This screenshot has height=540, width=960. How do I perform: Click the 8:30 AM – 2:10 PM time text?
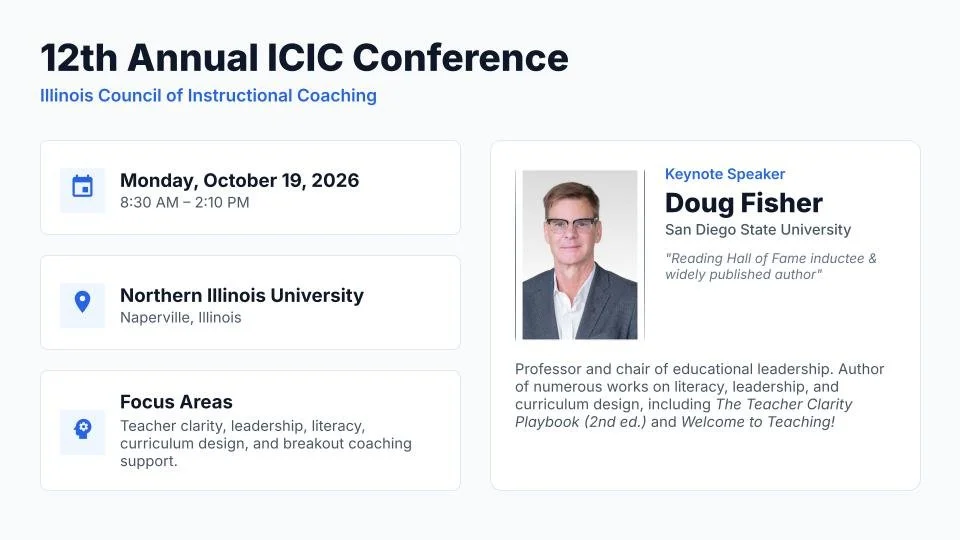pos(185,203)
